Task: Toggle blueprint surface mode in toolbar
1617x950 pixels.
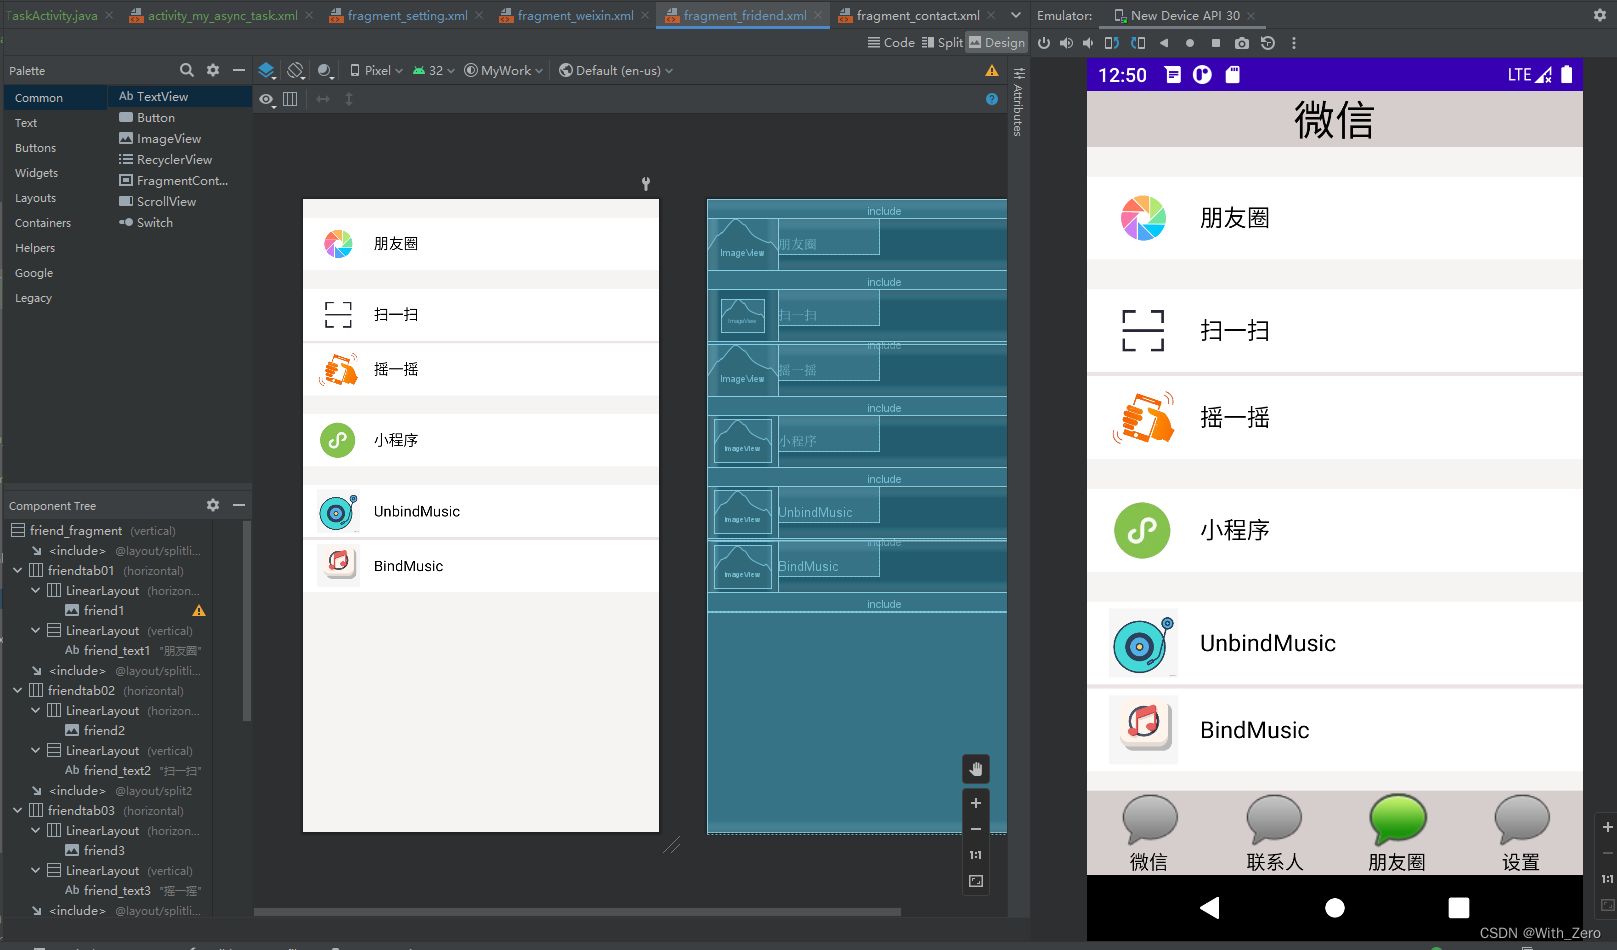Action: 267,70
